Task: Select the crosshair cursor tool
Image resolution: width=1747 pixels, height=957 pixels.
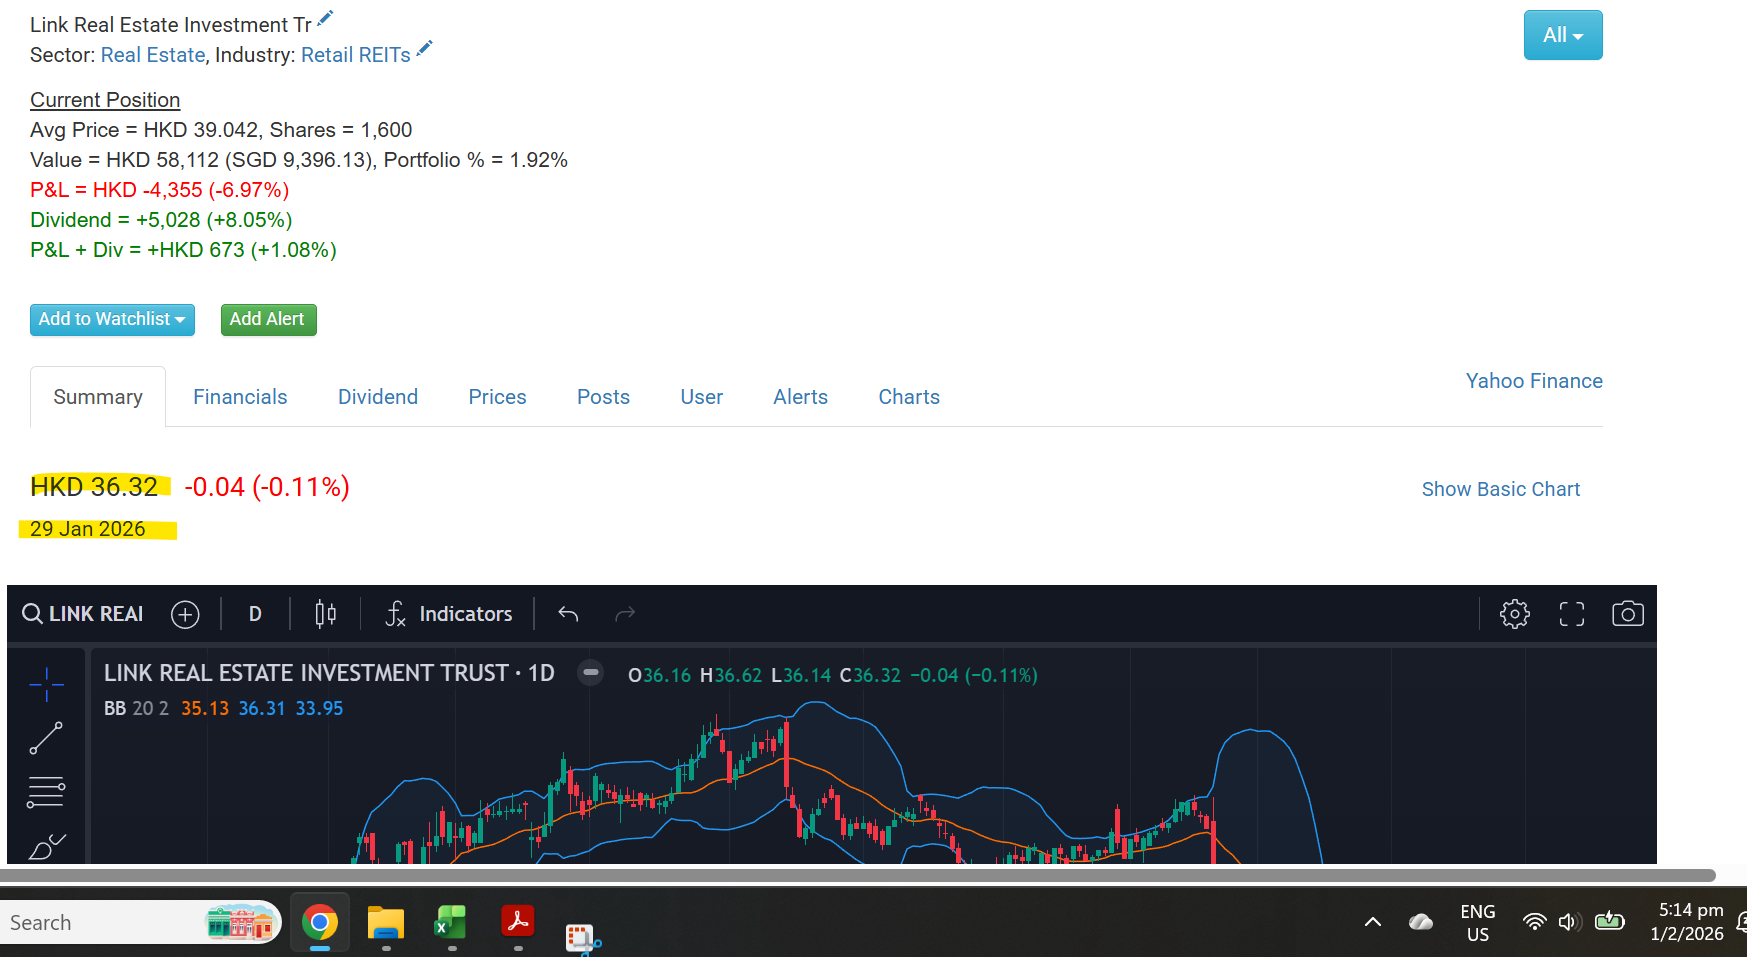Action: coord(46,685)
